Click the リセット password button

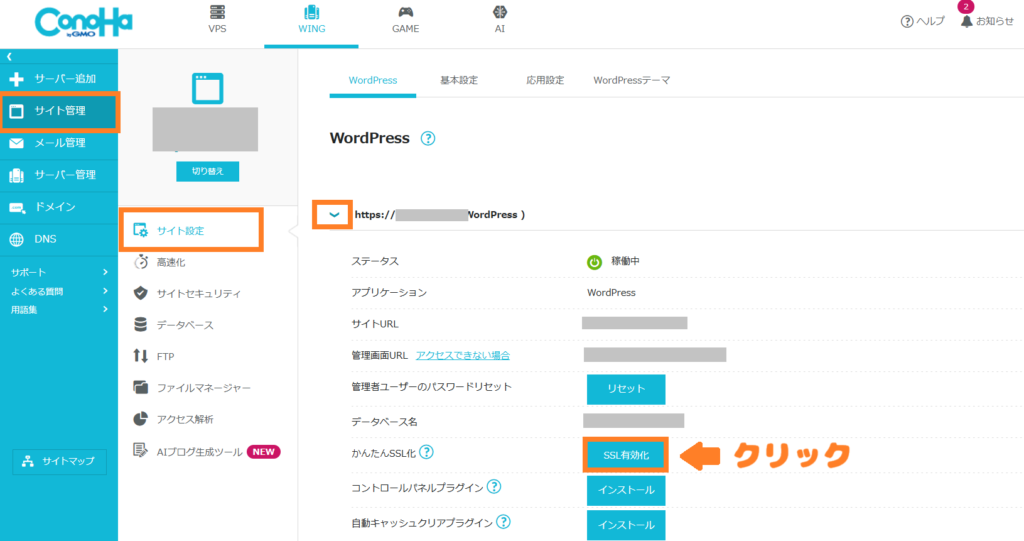coord(626,389)
